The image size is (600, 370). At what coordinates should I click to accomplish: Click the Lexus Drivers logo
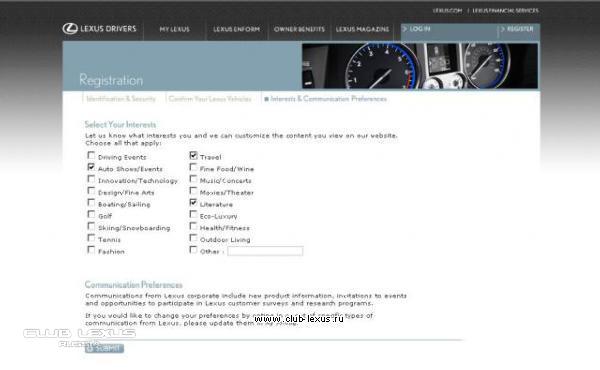click(x=99, y=29)
